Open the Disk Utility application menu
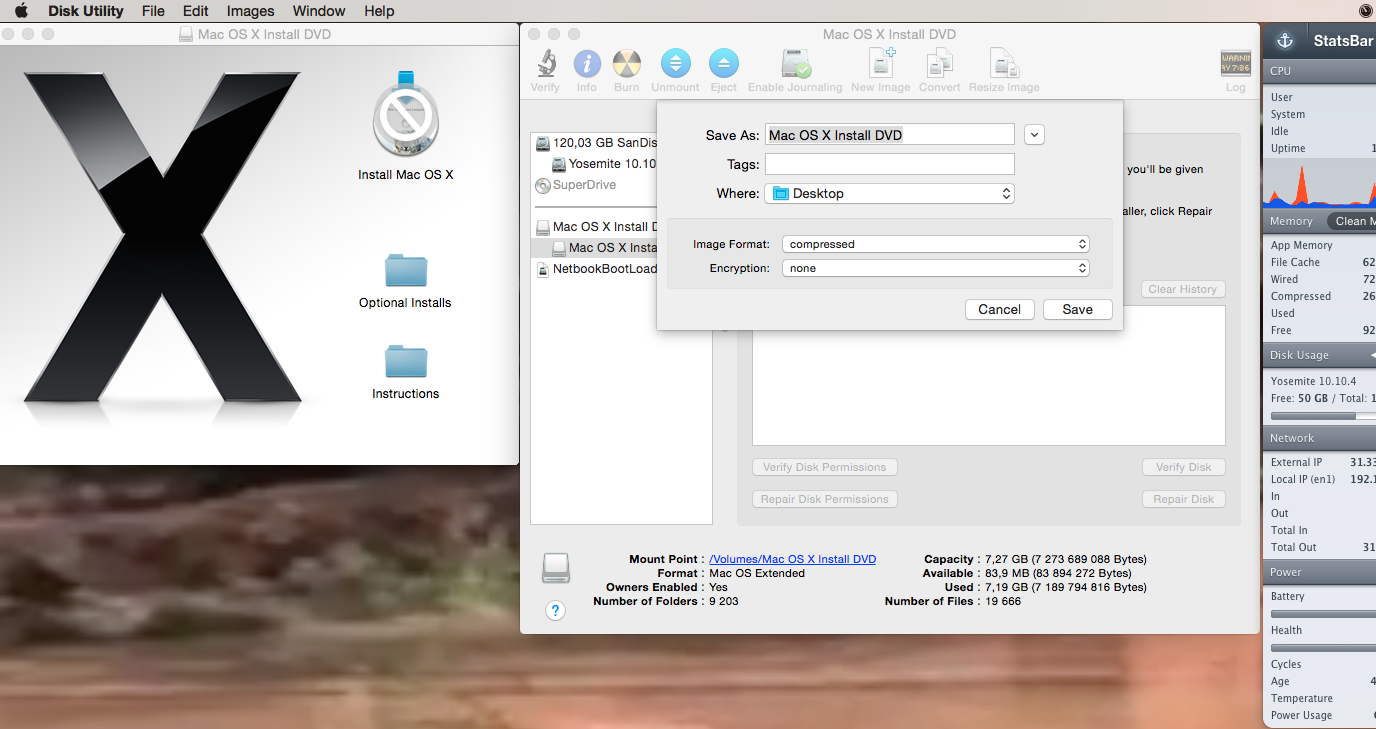 [x=86, y=11]
